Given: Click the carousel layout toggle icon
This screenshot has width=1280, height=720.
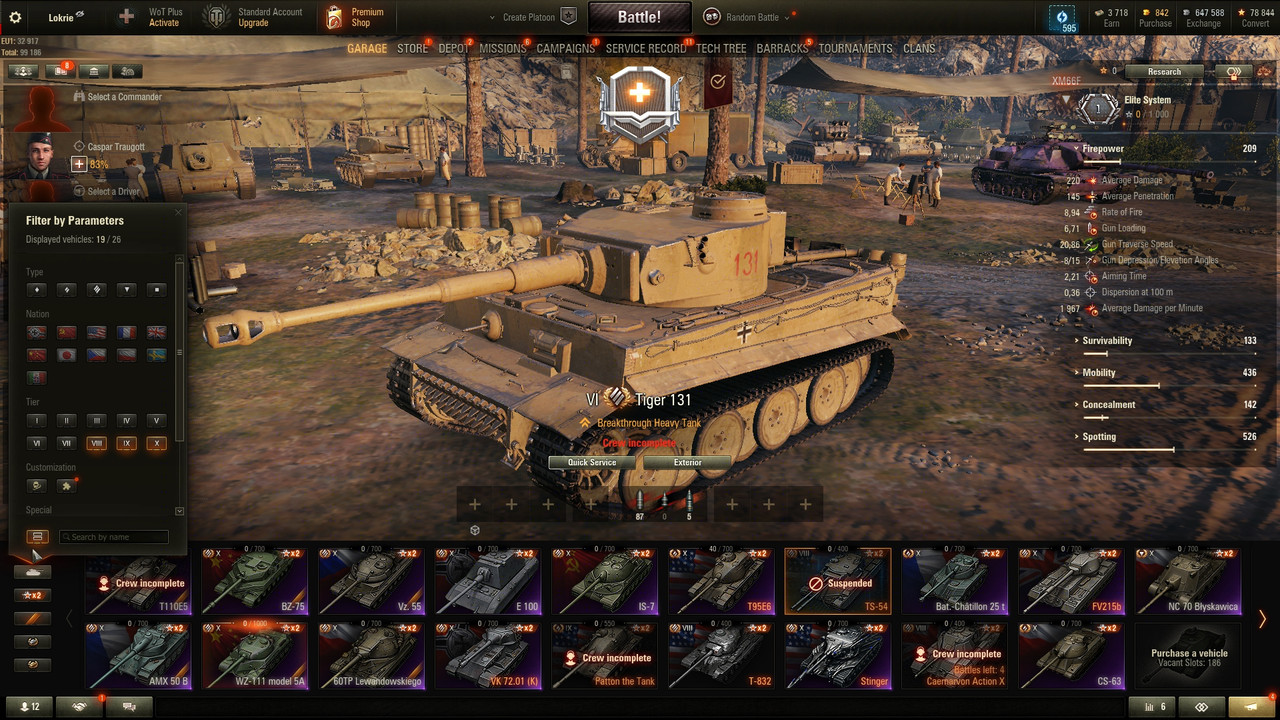Looking at the screenshot, I should [37, 537].
